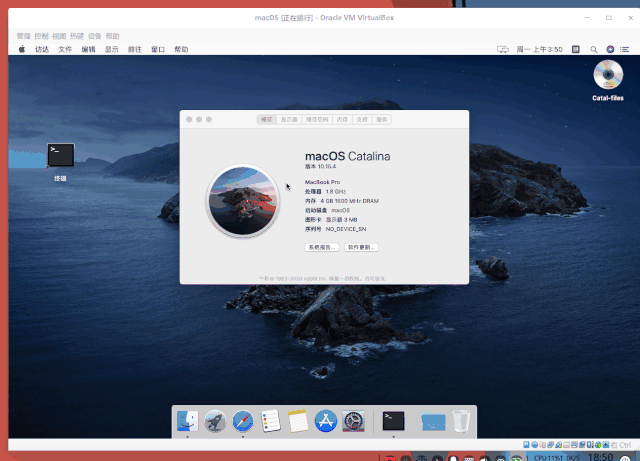Switch to the 概览 tab
This screenshot has height=461, width=640.
[267, 119]
